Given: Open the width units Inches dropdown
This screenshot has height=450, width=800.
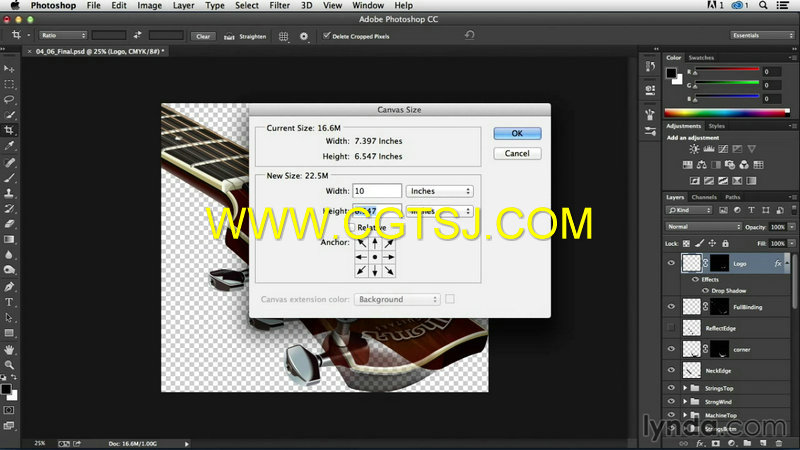Looking at the screenshot, I should [x=439, y=191].
